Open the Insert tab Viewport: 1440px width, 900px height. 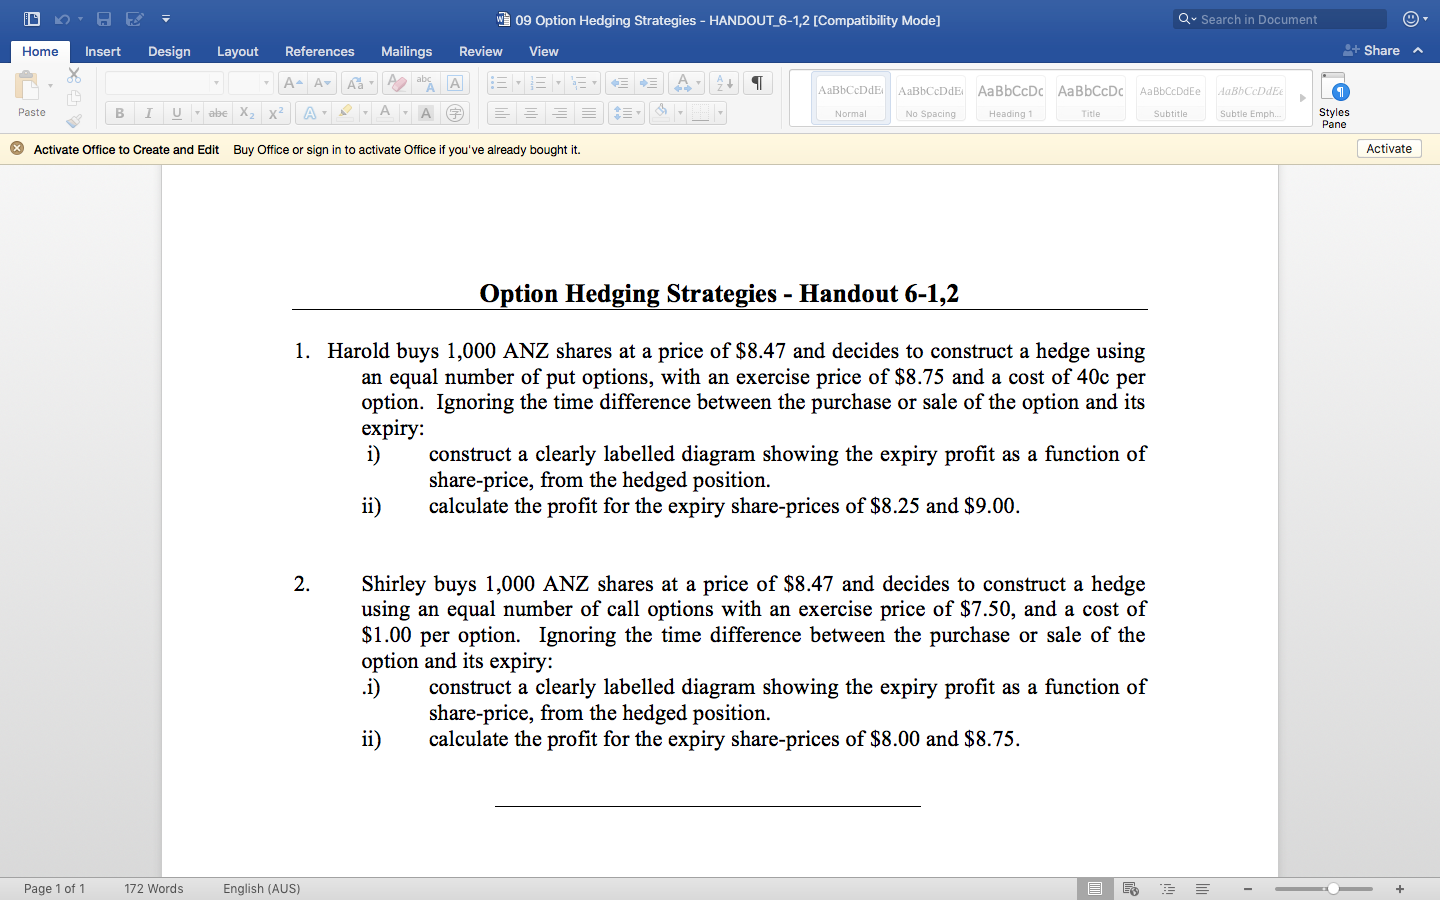point(103,51)
